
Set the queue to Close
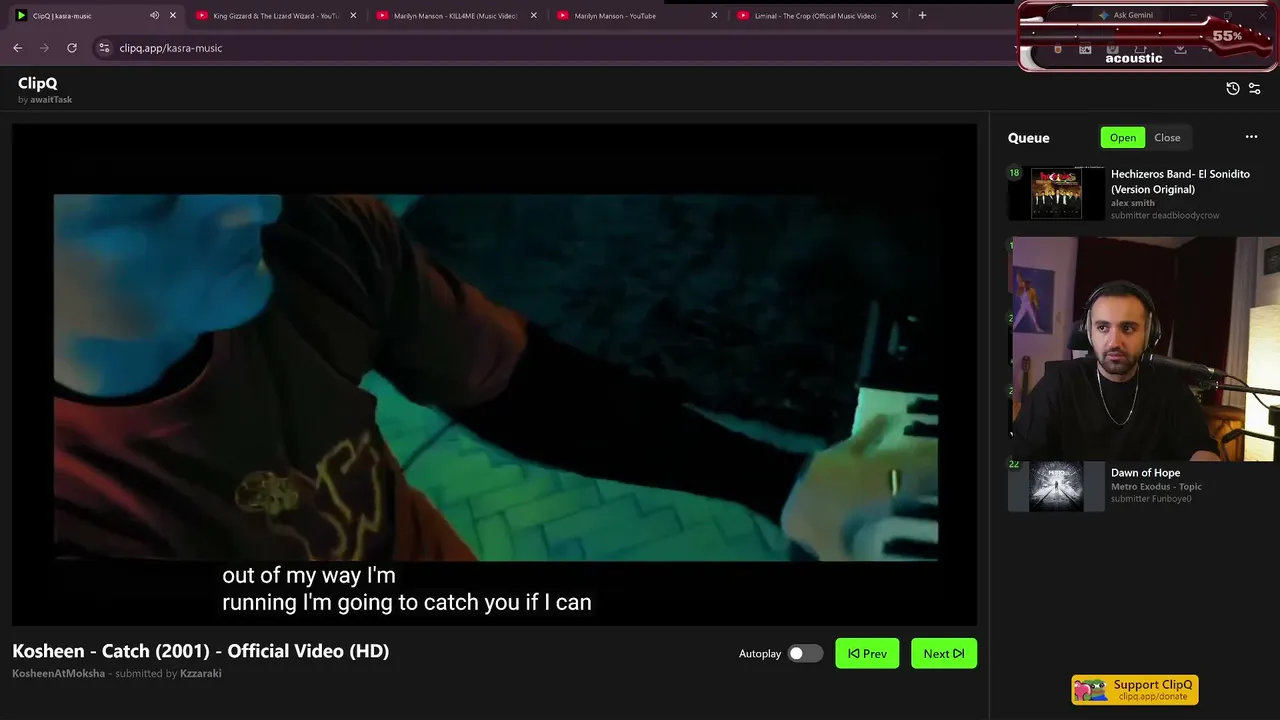click(1167, 138)
